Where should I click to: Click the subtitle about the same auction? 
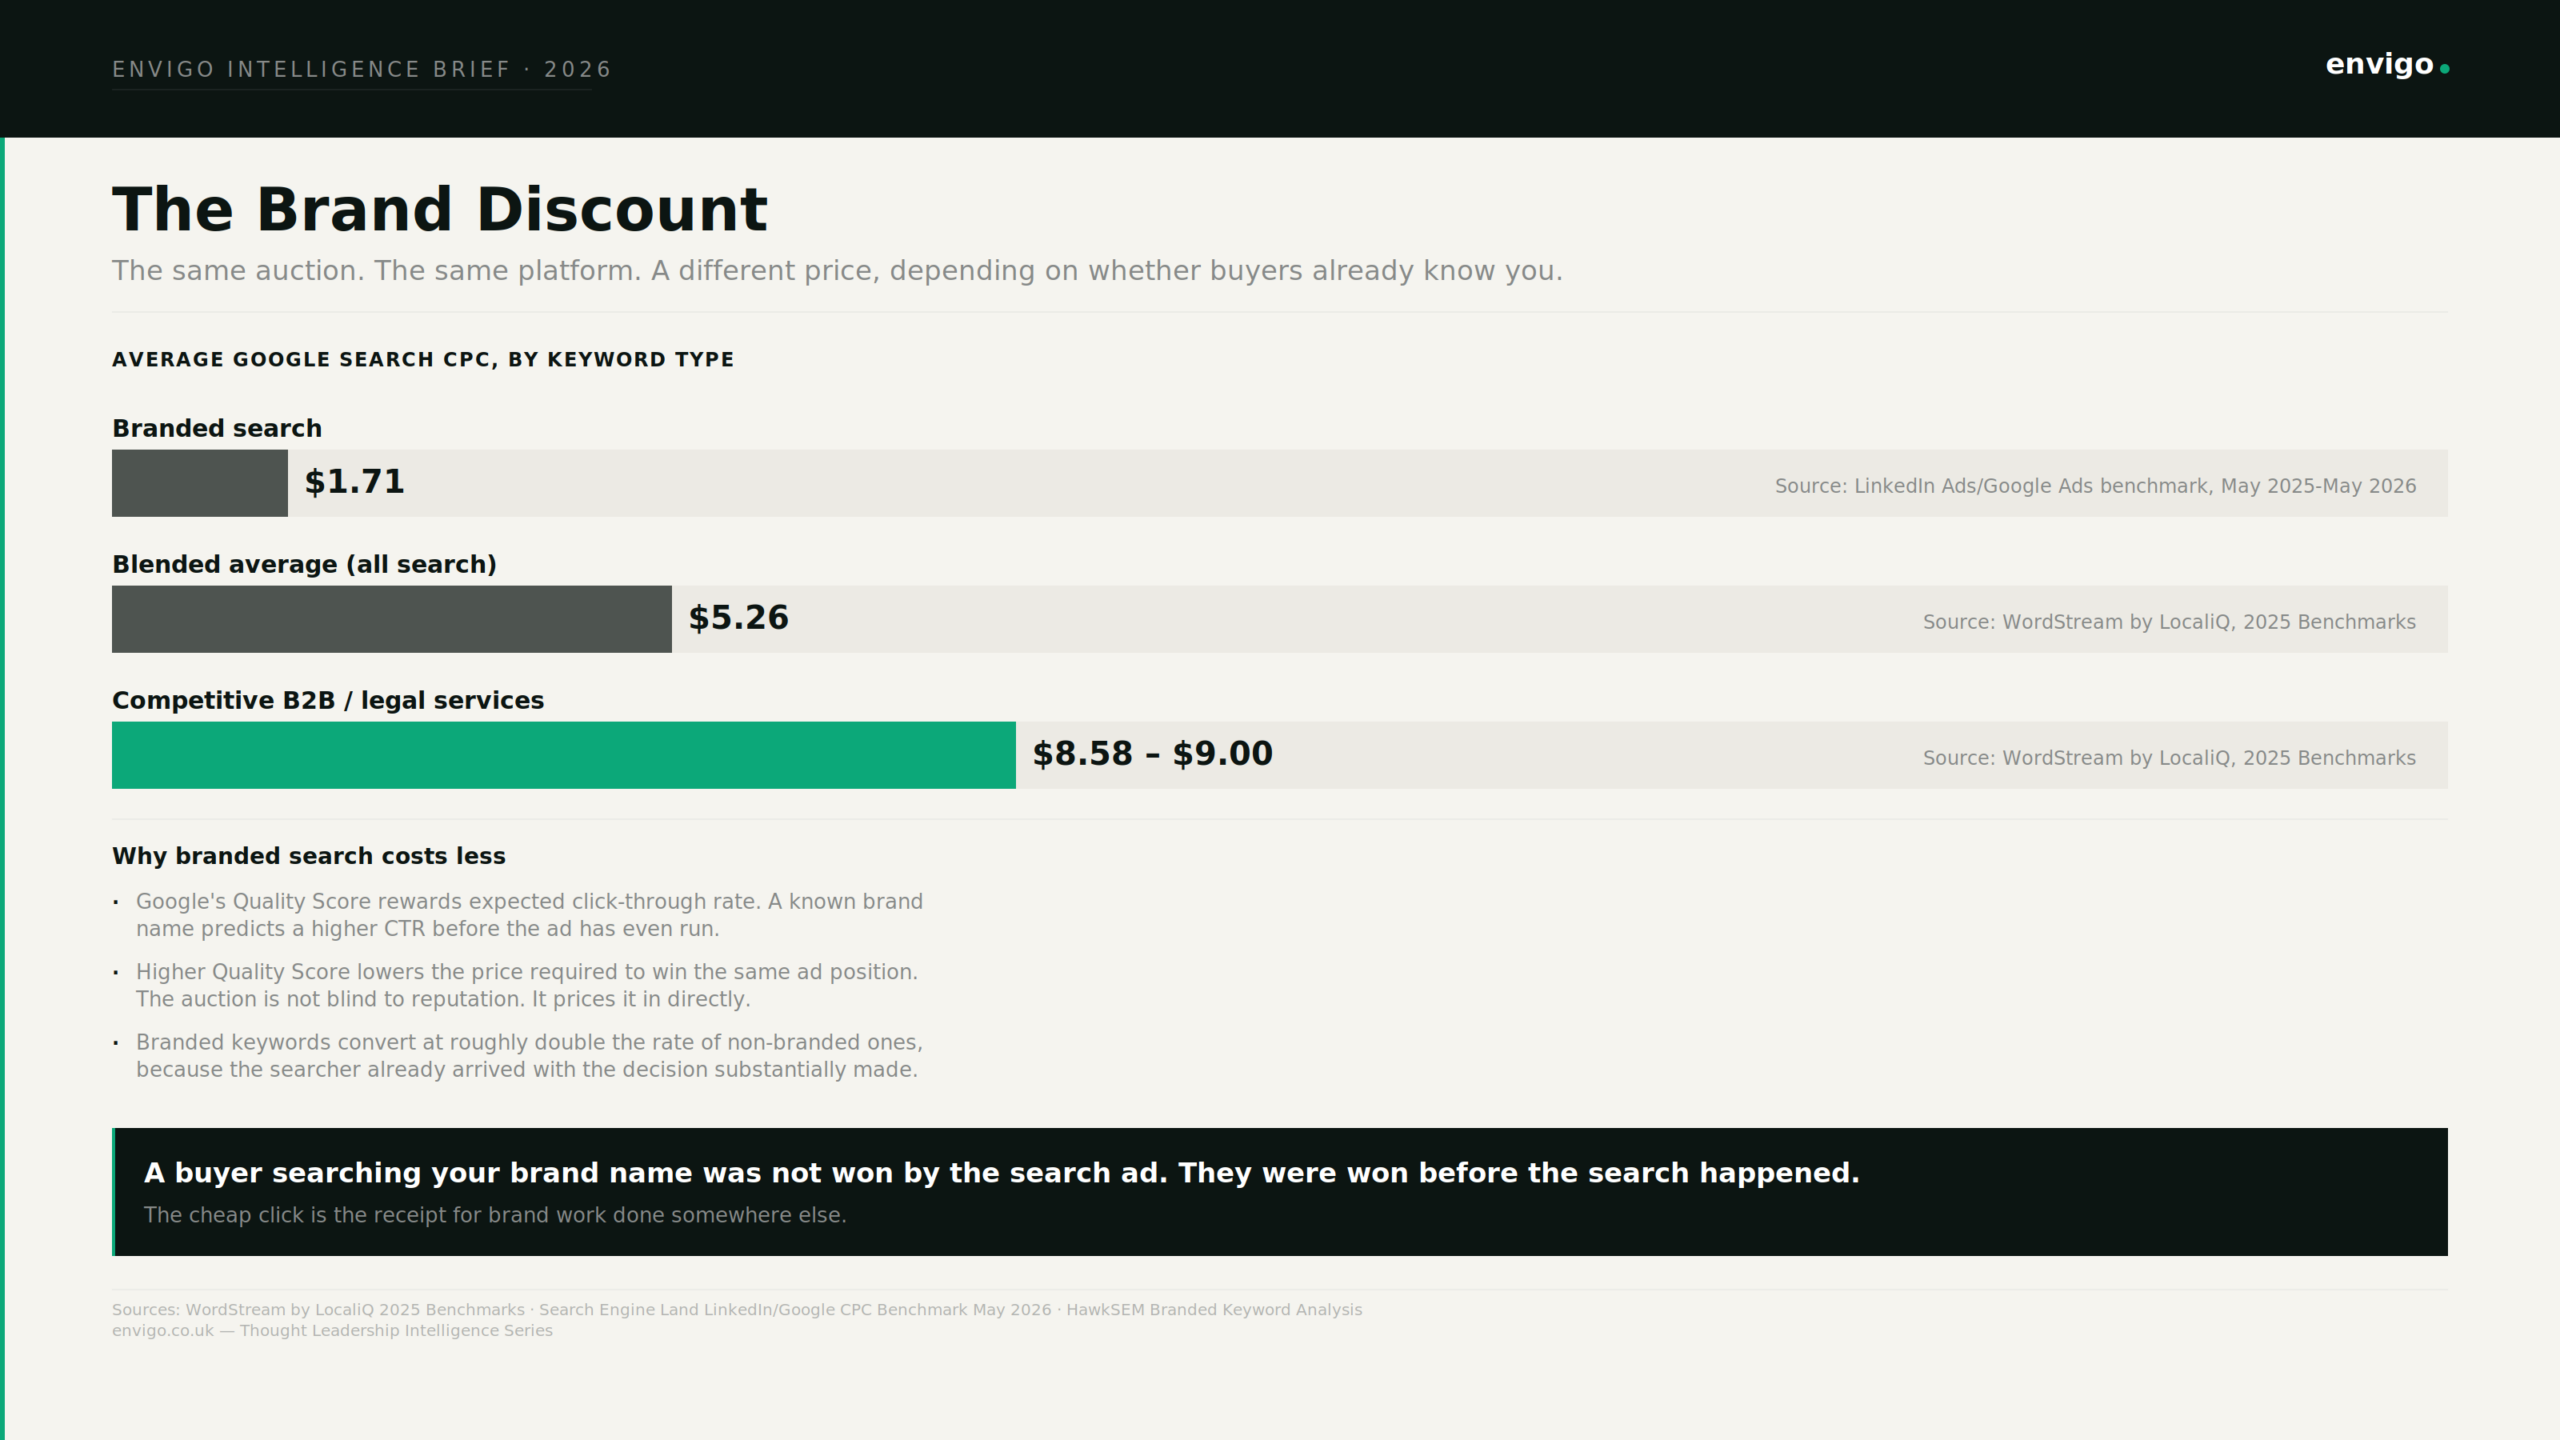(x=837, y=271)
